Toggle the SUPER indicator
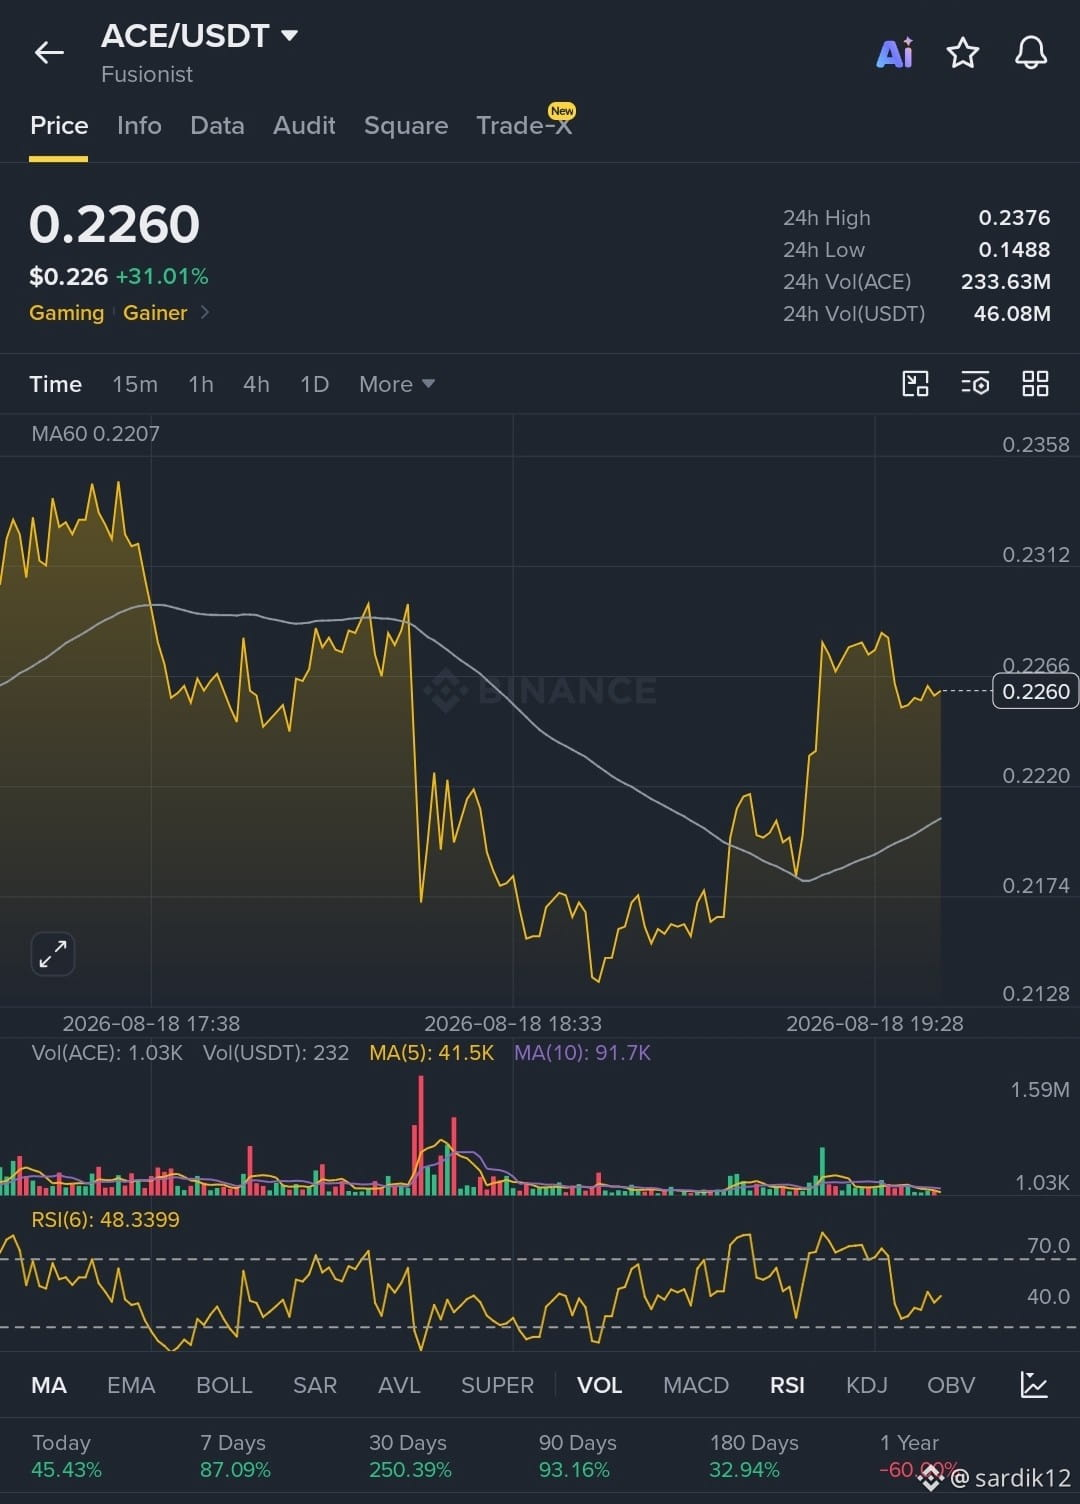1080x1504 pixels. pyautogui.click(x=497, y=1385)
